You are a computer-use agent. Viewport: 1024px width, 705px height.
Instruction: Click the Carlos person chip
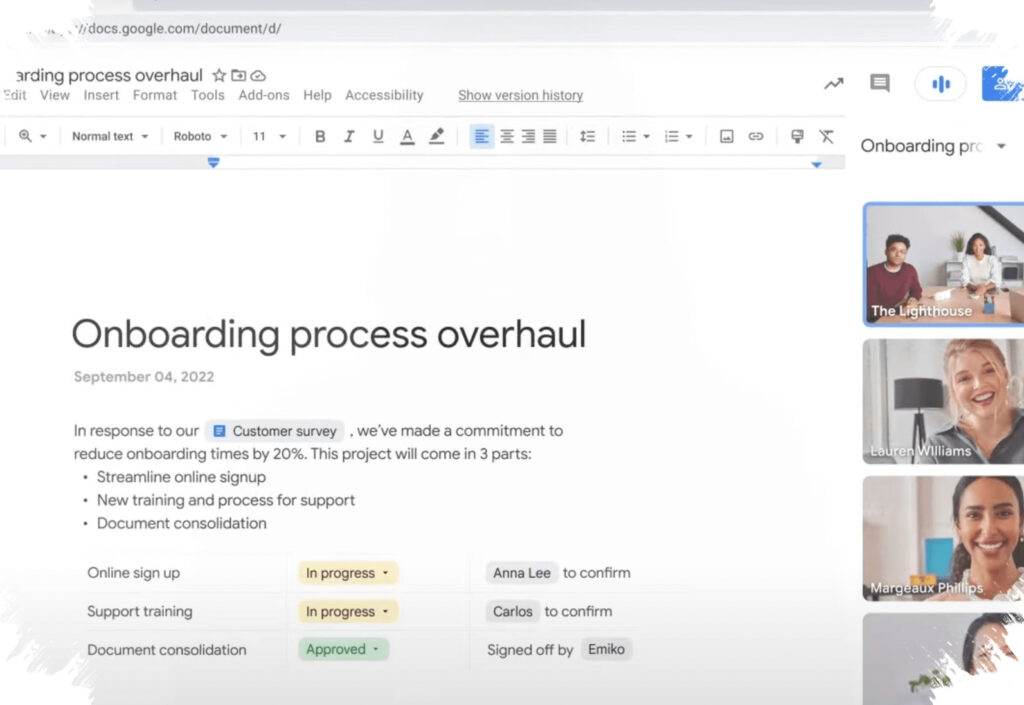tap(513, 612)
